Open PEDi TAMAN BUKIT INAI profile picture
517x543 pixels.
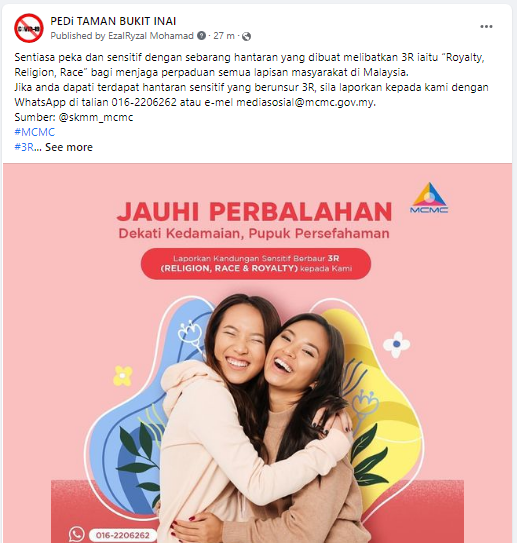click(x=29, y=28)
